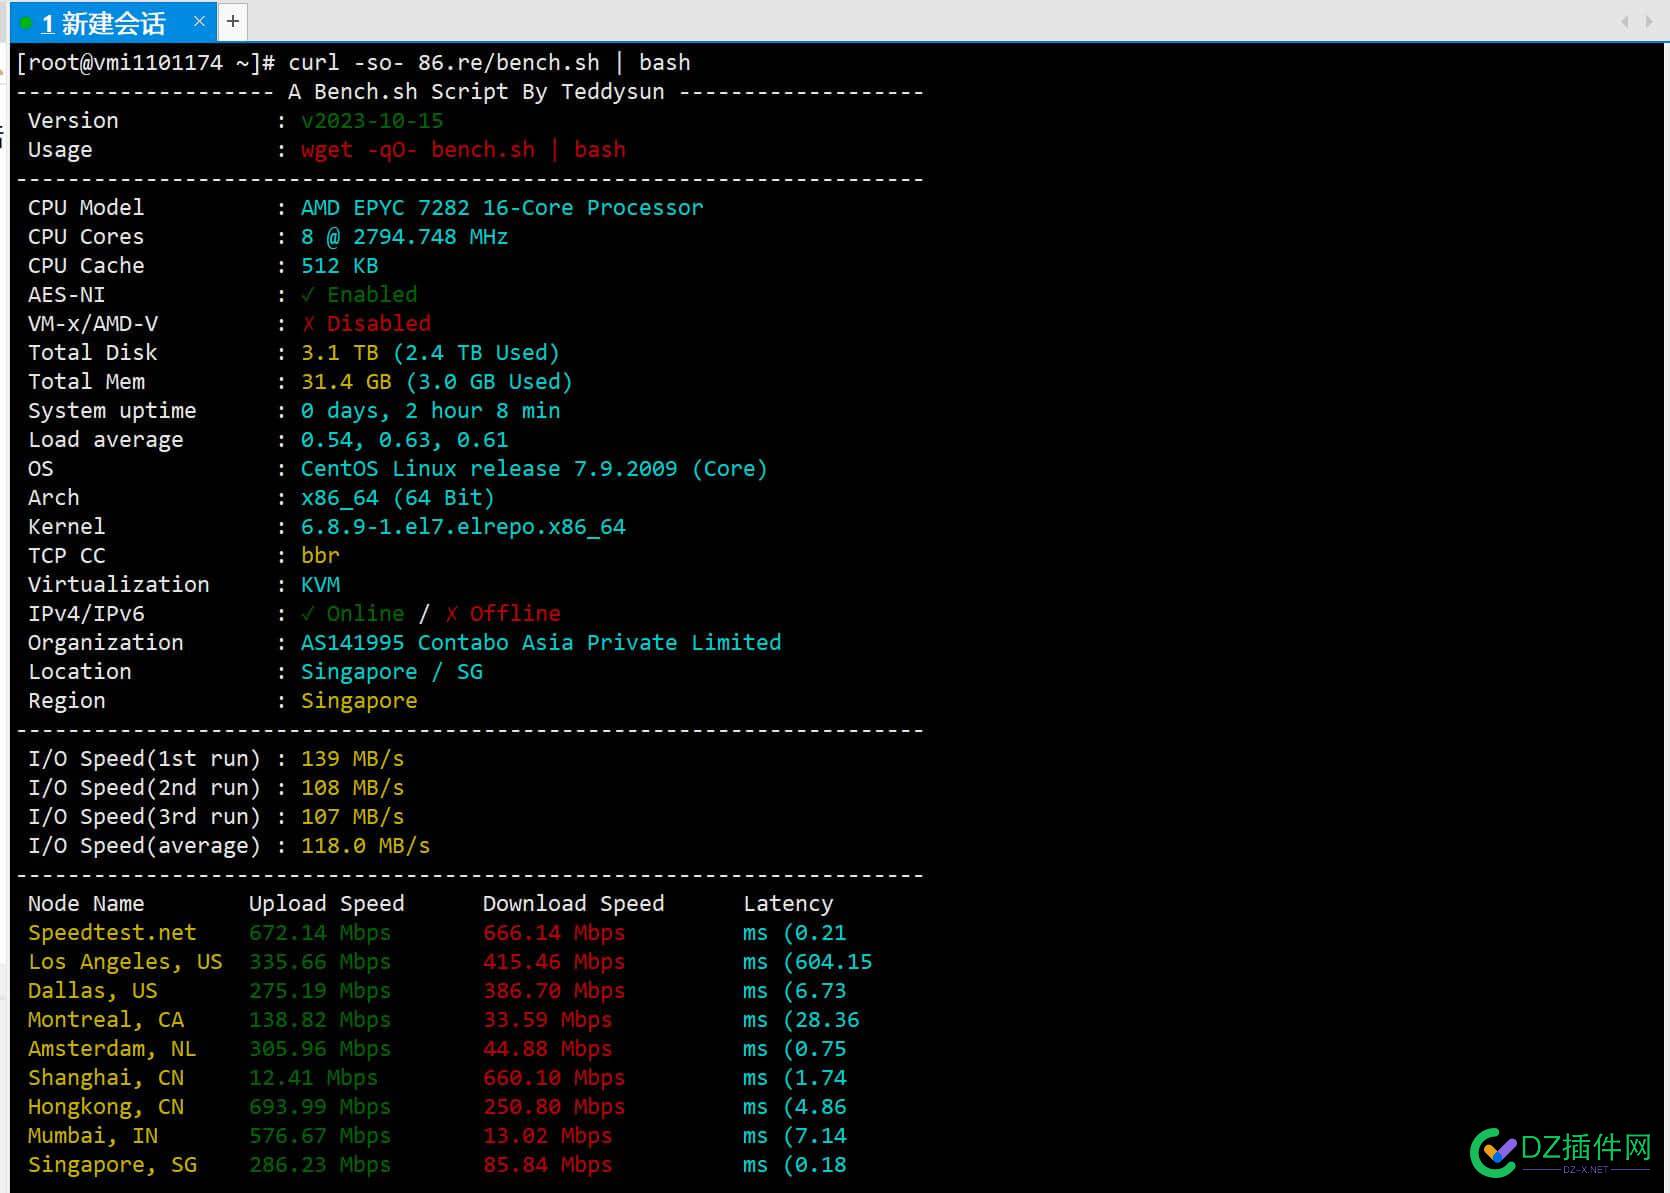Viewport: 1670px width, 1193px height.
Task: Click the AES-NI Enabled status
Action: point(359,294)
